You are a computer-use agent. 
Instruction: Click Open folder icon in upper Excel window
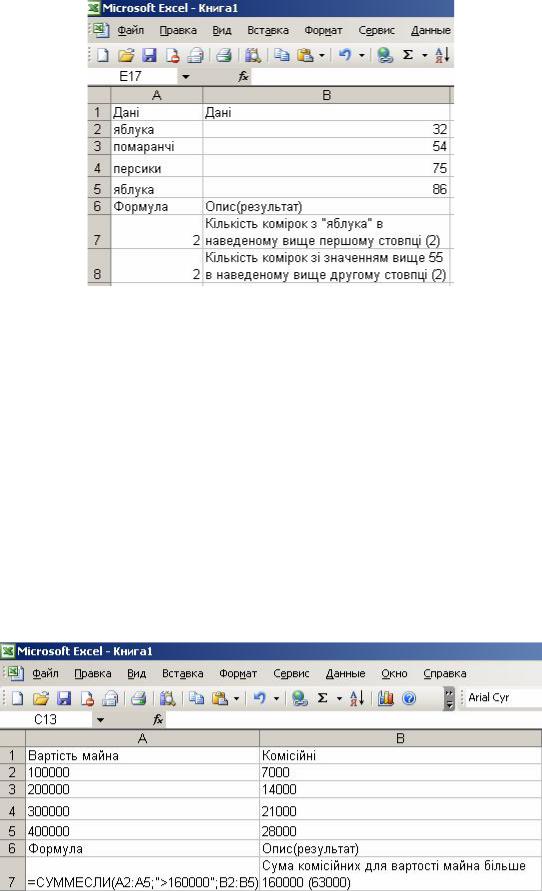coord(126,55)
